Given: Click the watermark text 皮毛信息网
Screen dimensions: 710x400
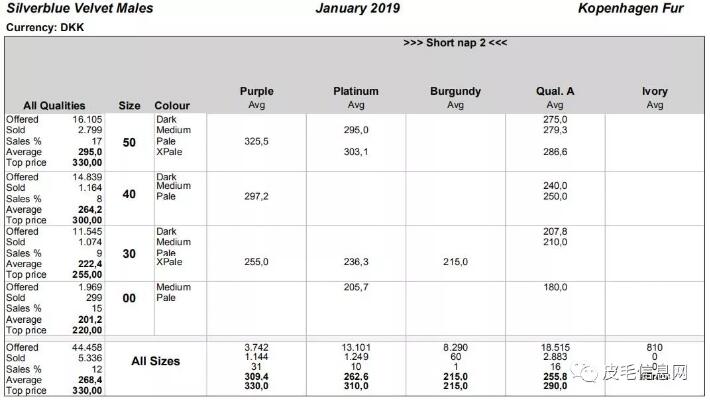Looking at the screenshot, I should click(x=646, y=374).
